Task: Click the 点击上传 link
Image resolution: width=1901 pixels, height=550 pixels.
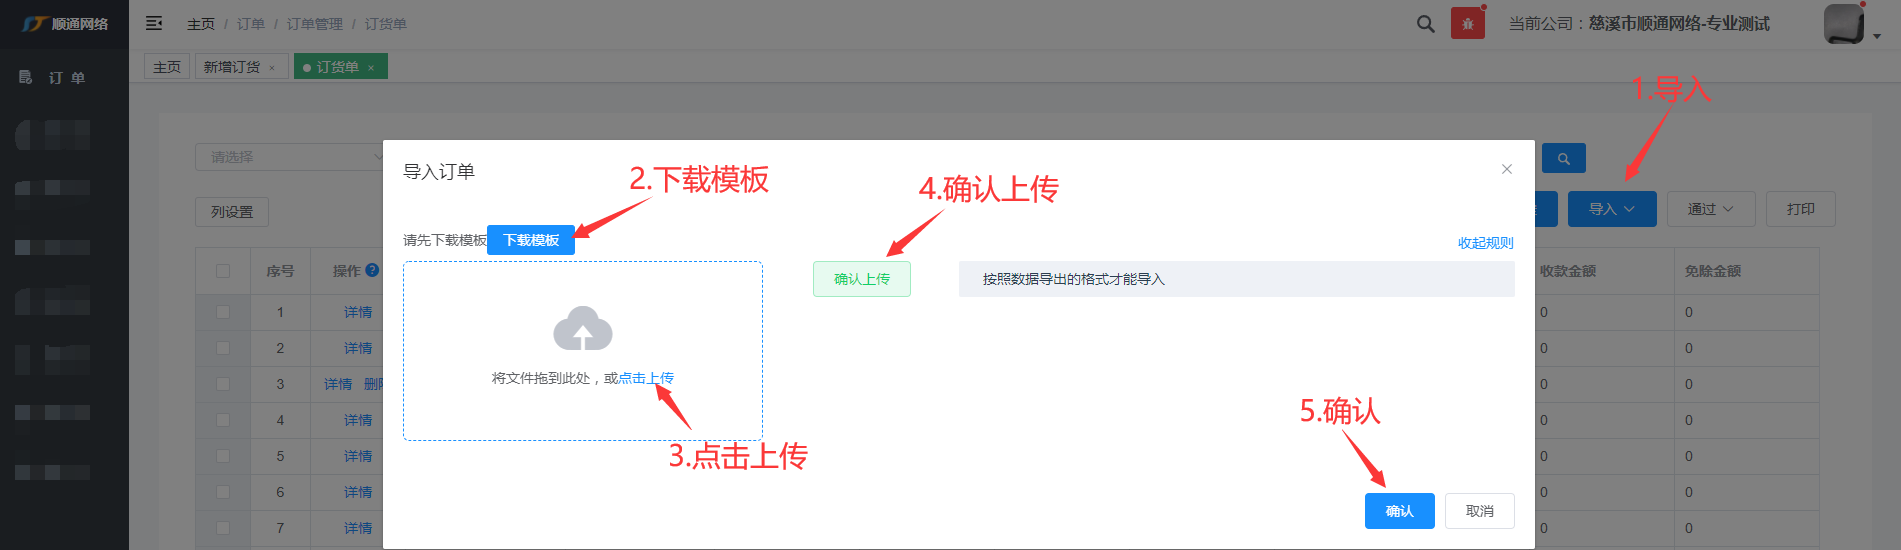Action: click(x=646, y=378)
